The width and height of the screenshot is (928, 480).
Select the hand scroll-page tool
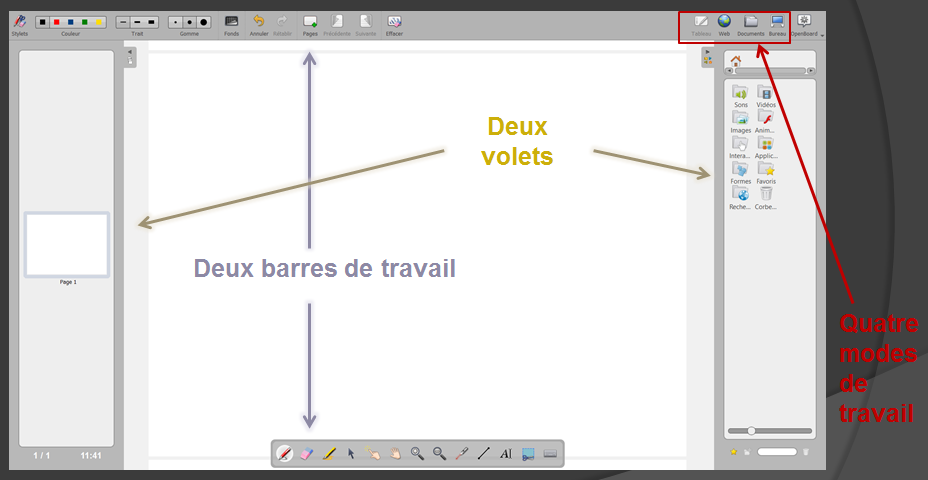pyautogui.click(x=395, y=454)
